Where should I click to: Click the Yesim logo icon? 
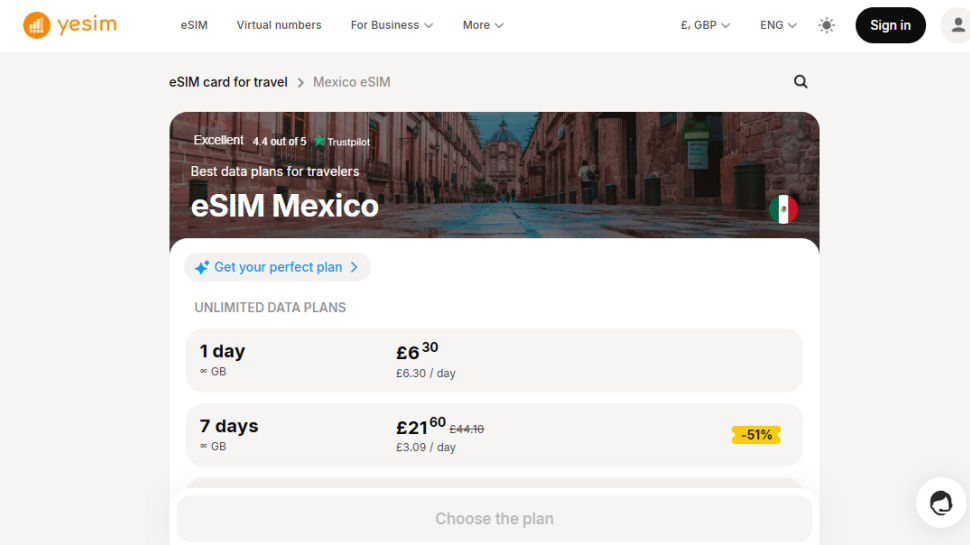(x=36, y=25)
